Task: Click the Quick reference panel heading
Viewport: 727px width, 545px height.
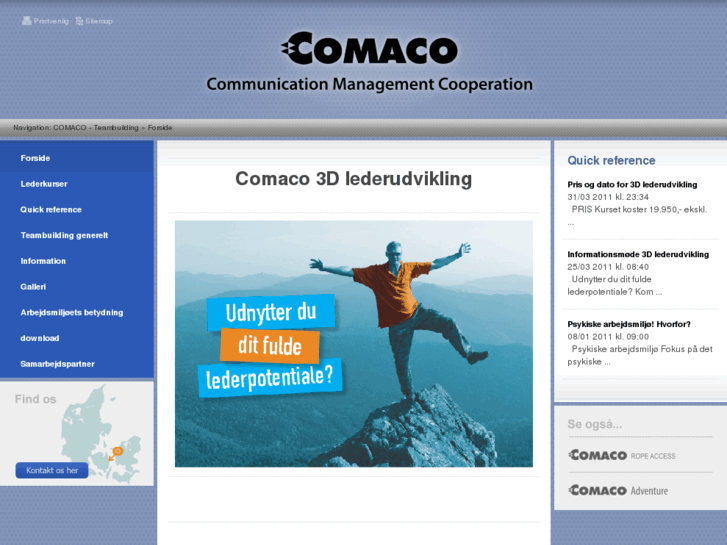Action: pyautogui.click(x=612, y=160)
